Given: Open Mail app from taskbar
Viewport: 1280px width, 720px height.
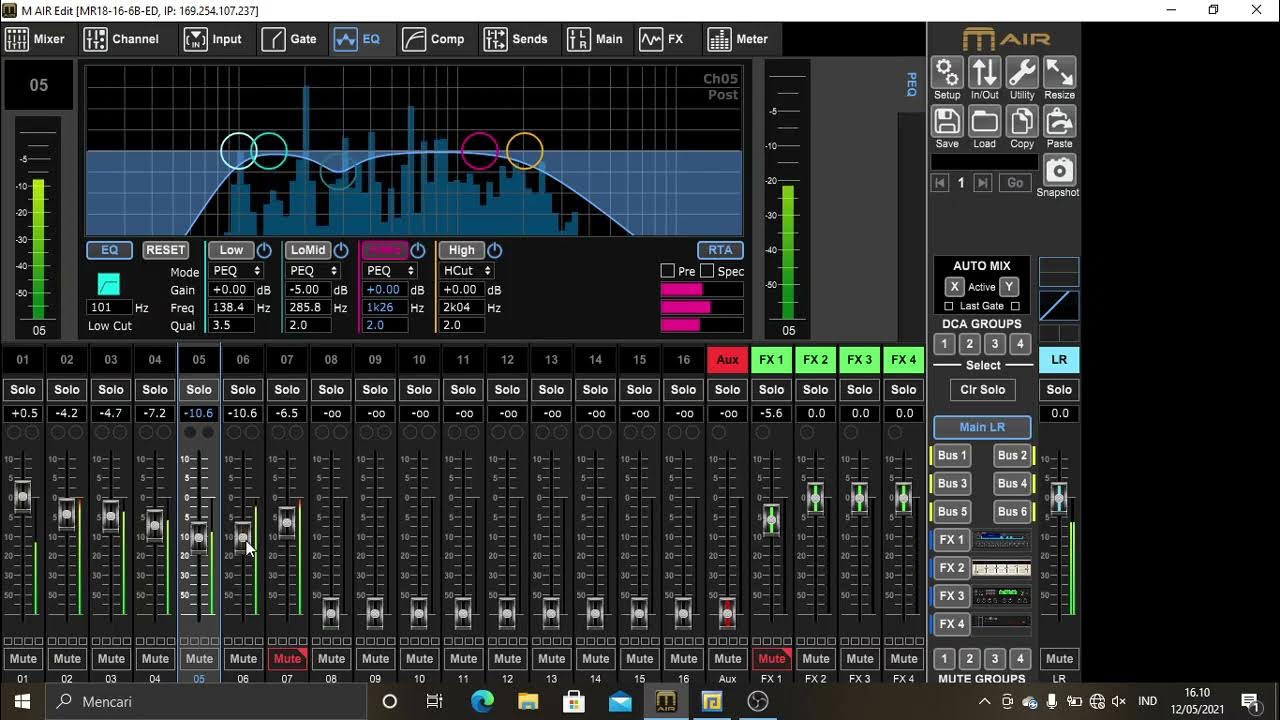Looking at the screenshot, I should point(620,701).
